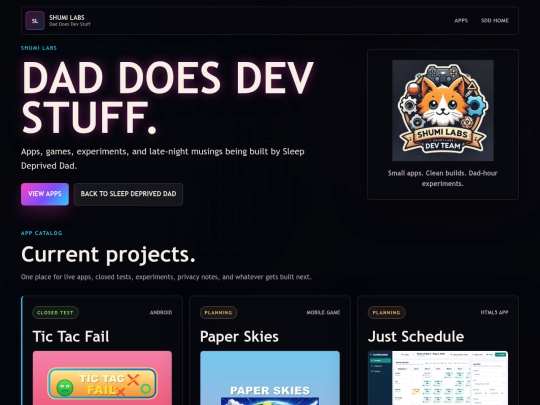Image resolution: width=540 pixels, height=405 pixels.
Task: Click the ANDROID platform label
Action: coord(161,312)
